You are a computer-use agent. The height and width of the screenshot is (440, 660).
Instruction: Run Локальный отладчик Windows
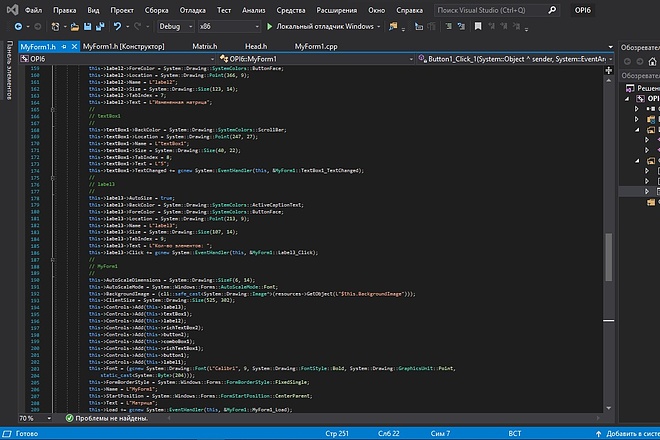pos(325,27)
